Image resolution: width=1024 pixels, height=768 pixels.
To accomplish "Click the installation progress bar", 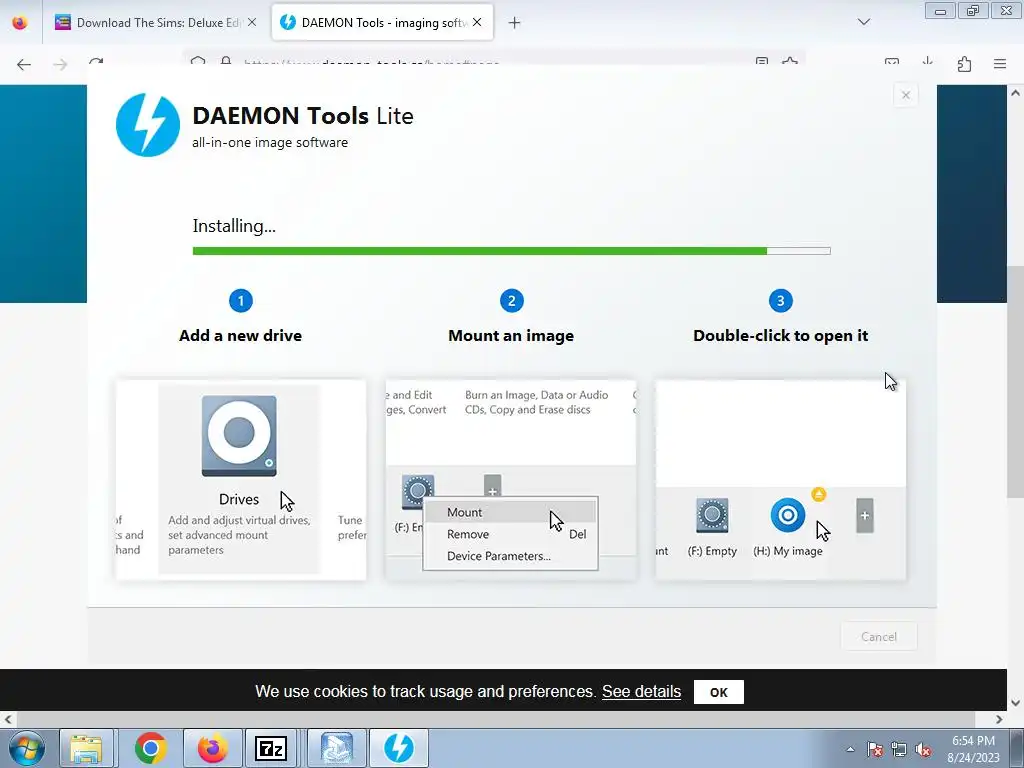I will tap(511, 251).
